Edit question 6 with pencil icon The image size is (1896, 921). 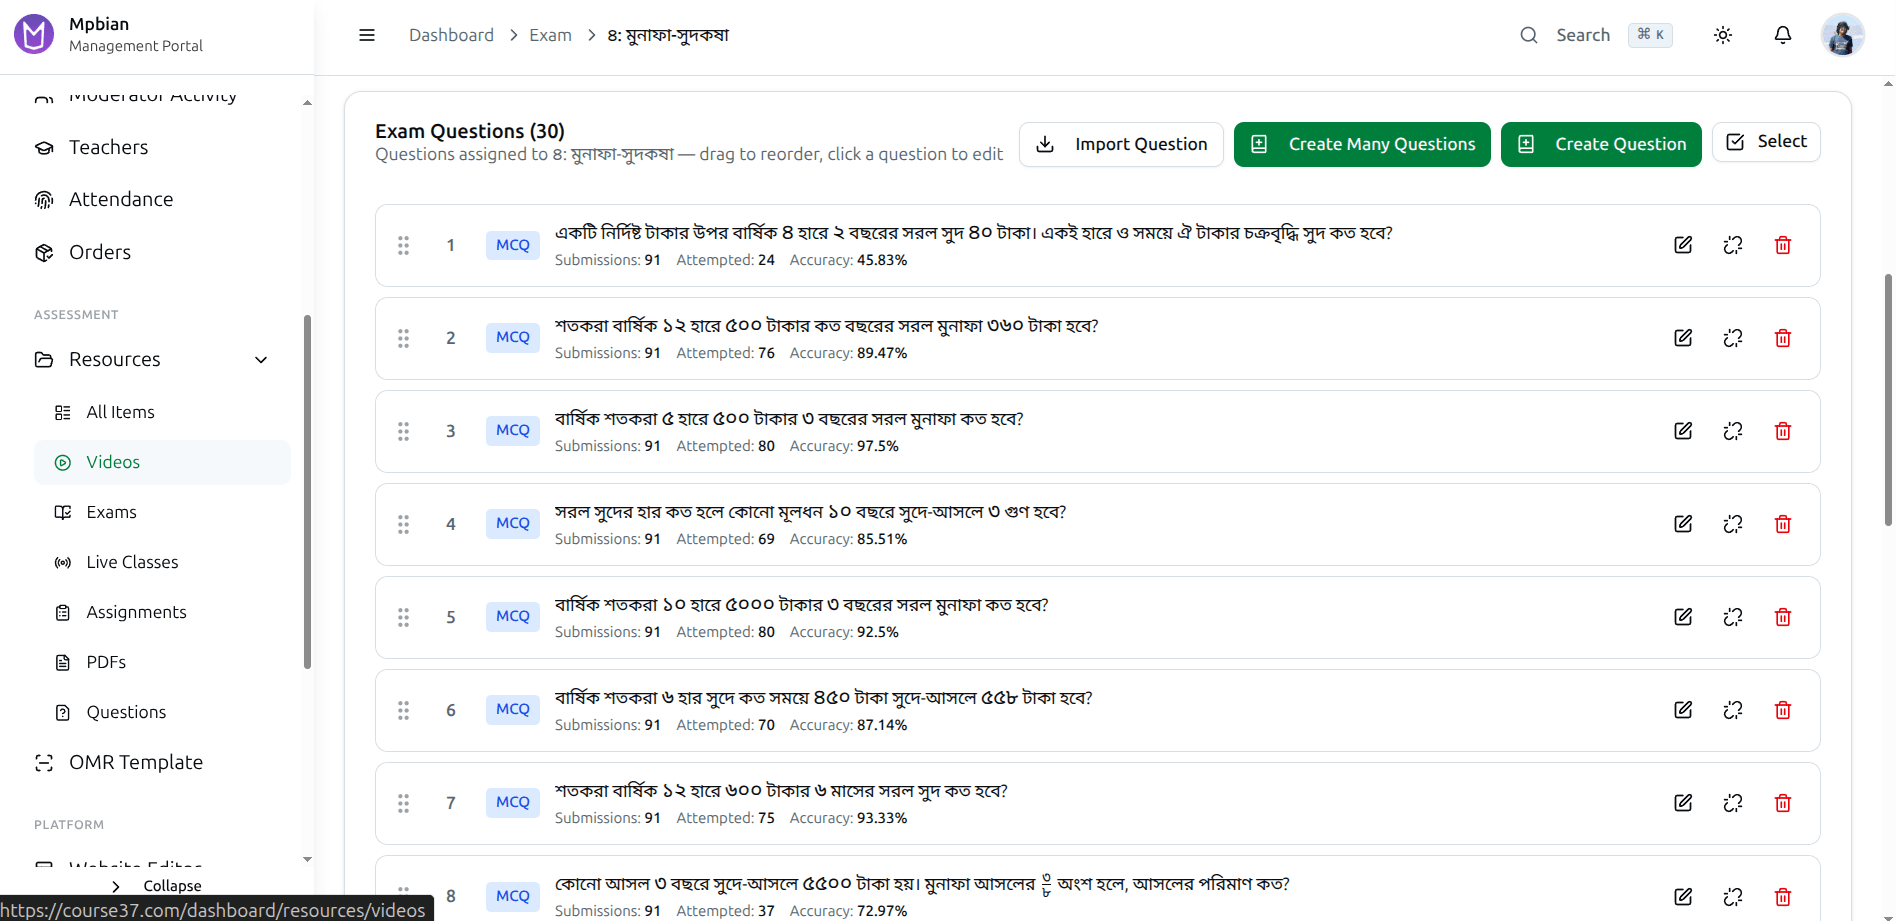click(1683, 710)
